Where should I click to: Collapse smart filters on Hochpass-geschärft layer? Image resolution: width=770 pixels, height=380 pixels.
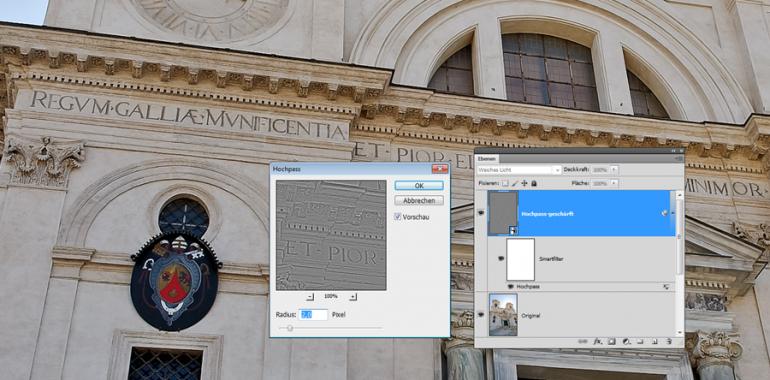673,213
